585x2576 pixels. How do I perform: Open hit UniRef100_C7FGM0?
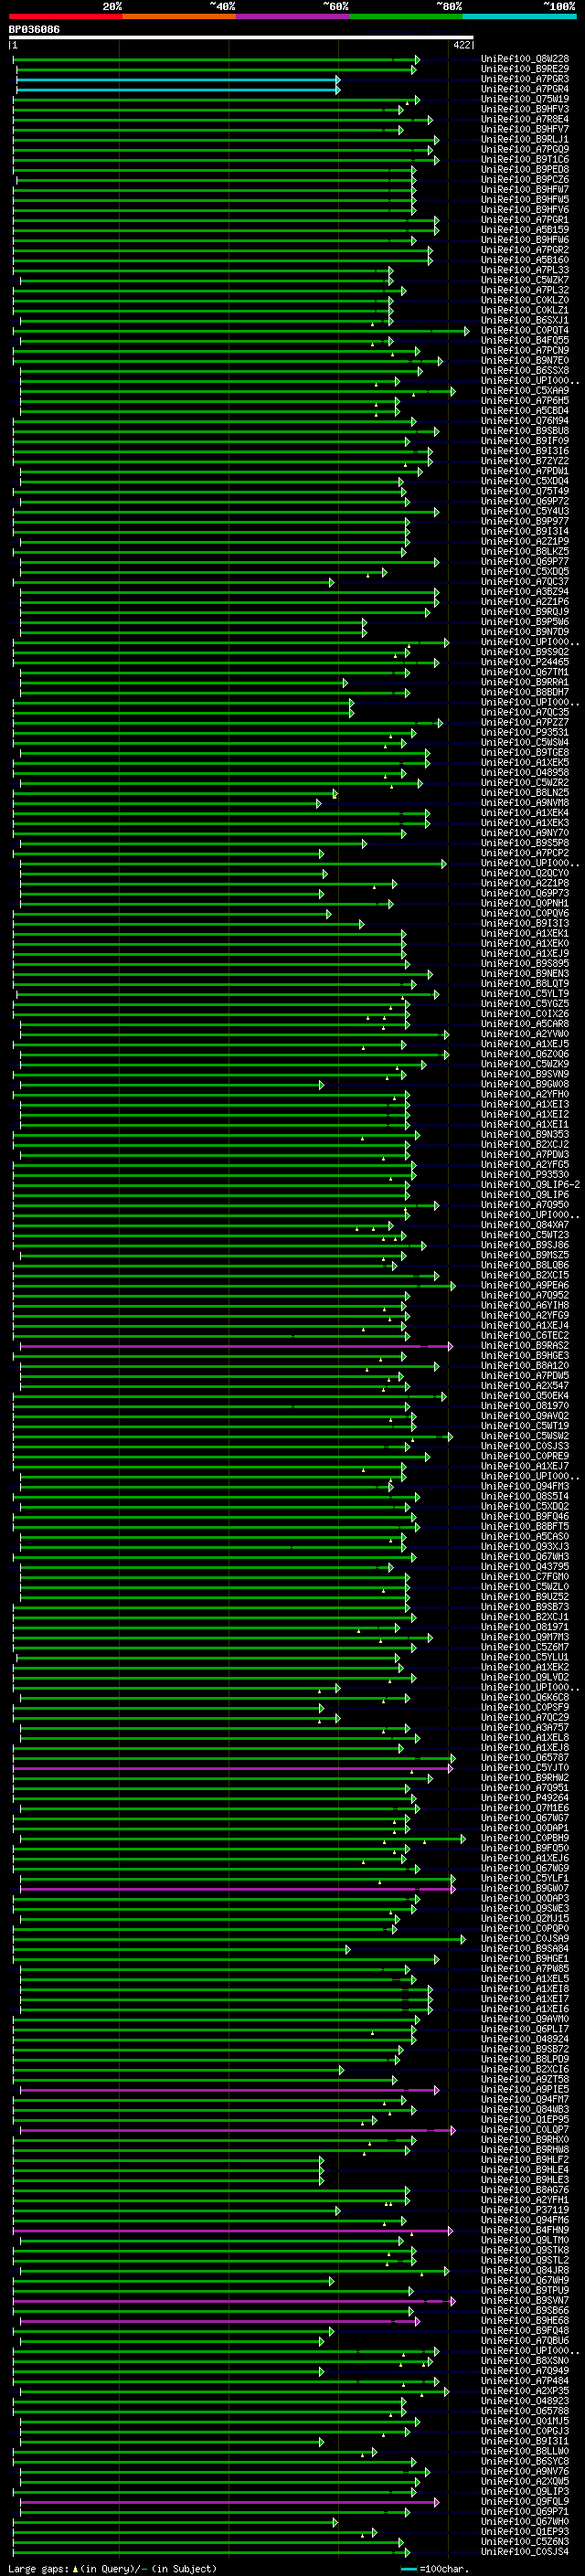525,1577
